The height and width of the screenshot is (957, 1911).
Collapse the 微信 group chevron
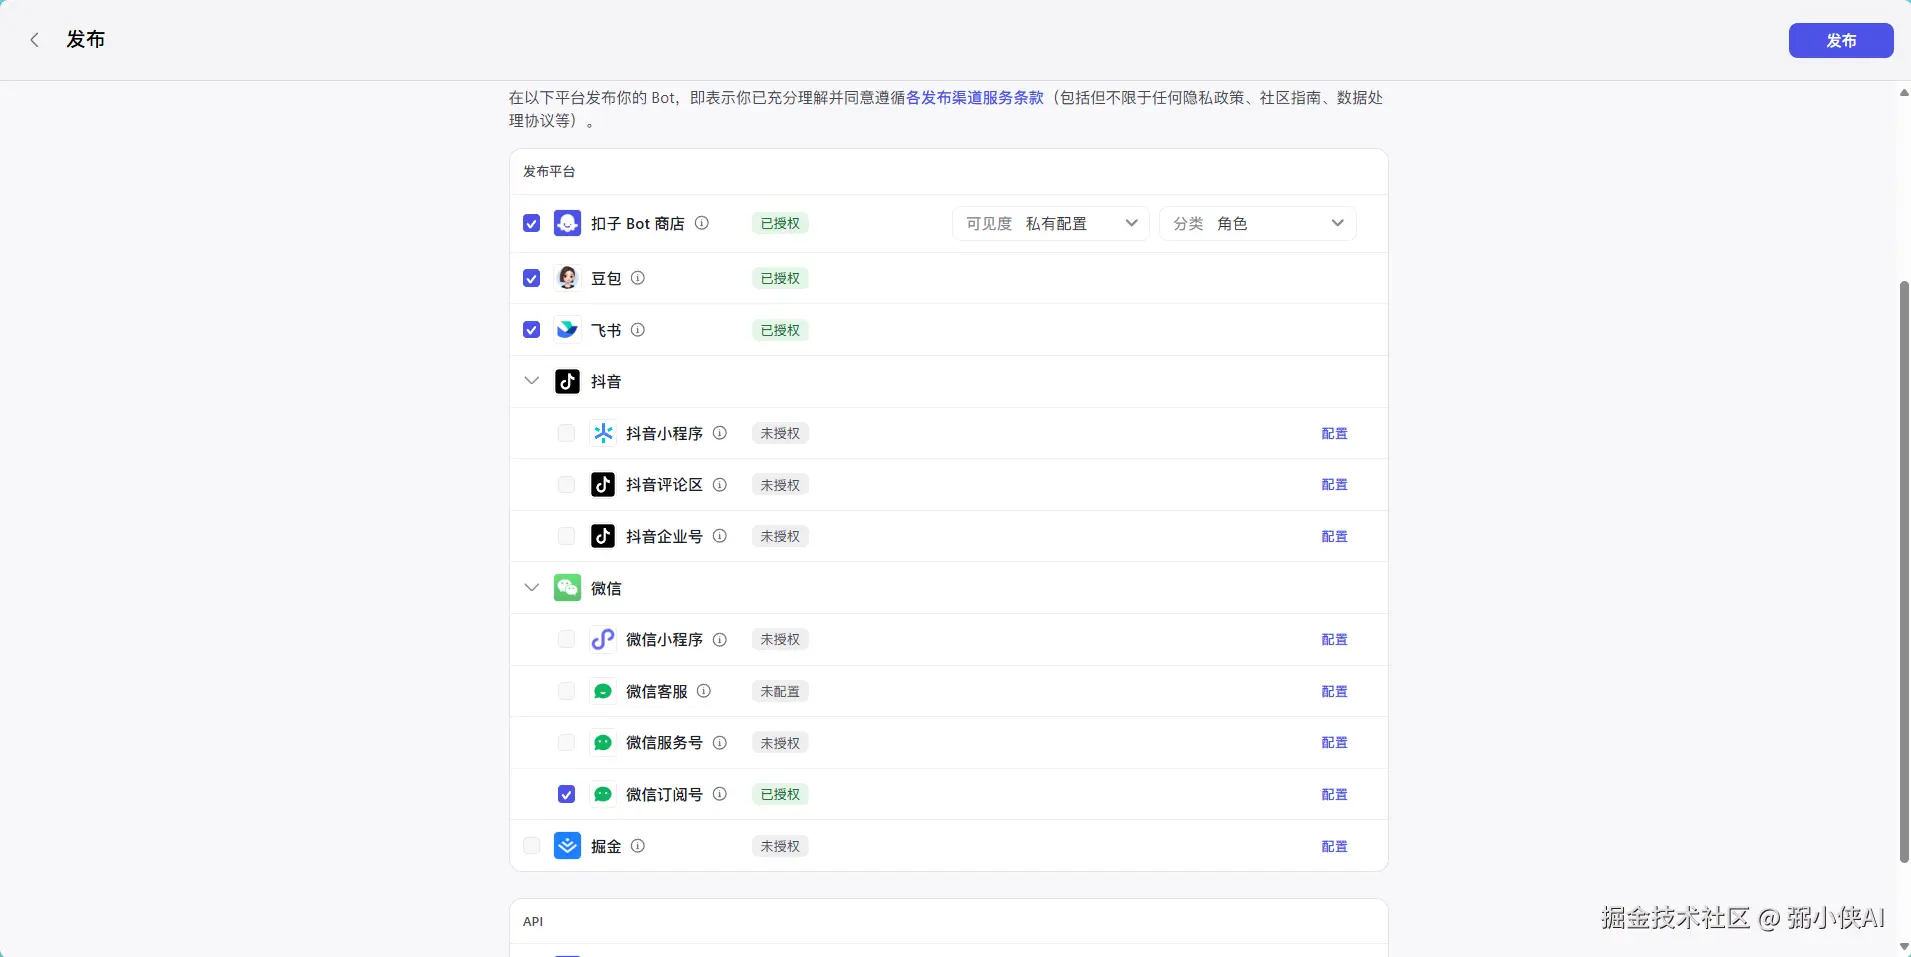(x=532, y=588)
